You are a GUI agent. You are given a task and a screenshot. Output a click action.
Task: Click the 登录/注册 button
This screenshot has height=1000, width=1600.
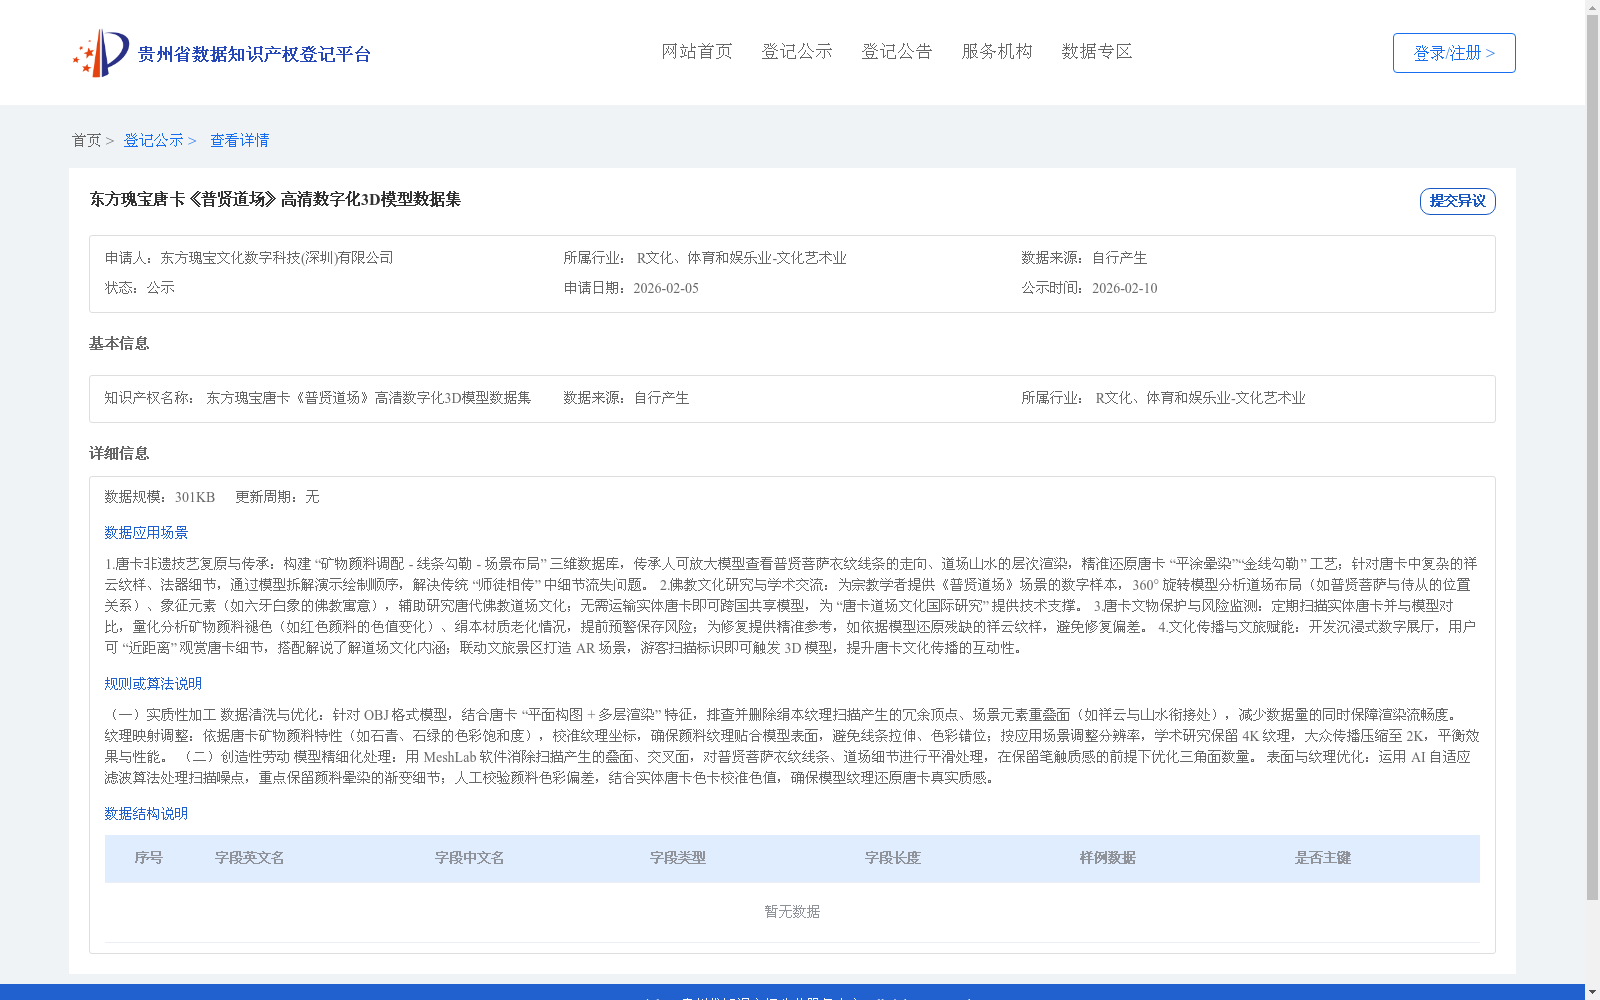coord(1454,53)
